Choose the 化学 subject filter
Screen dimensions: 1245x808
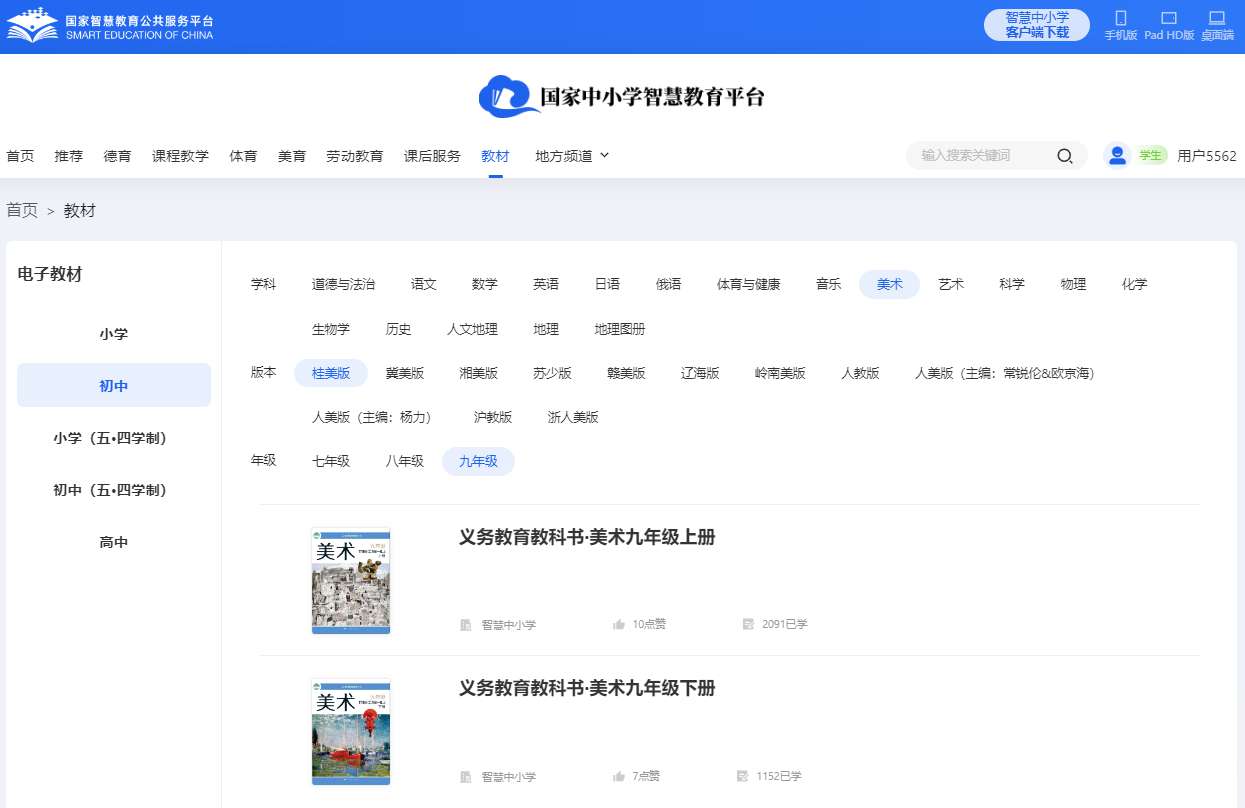[1135, 284]
